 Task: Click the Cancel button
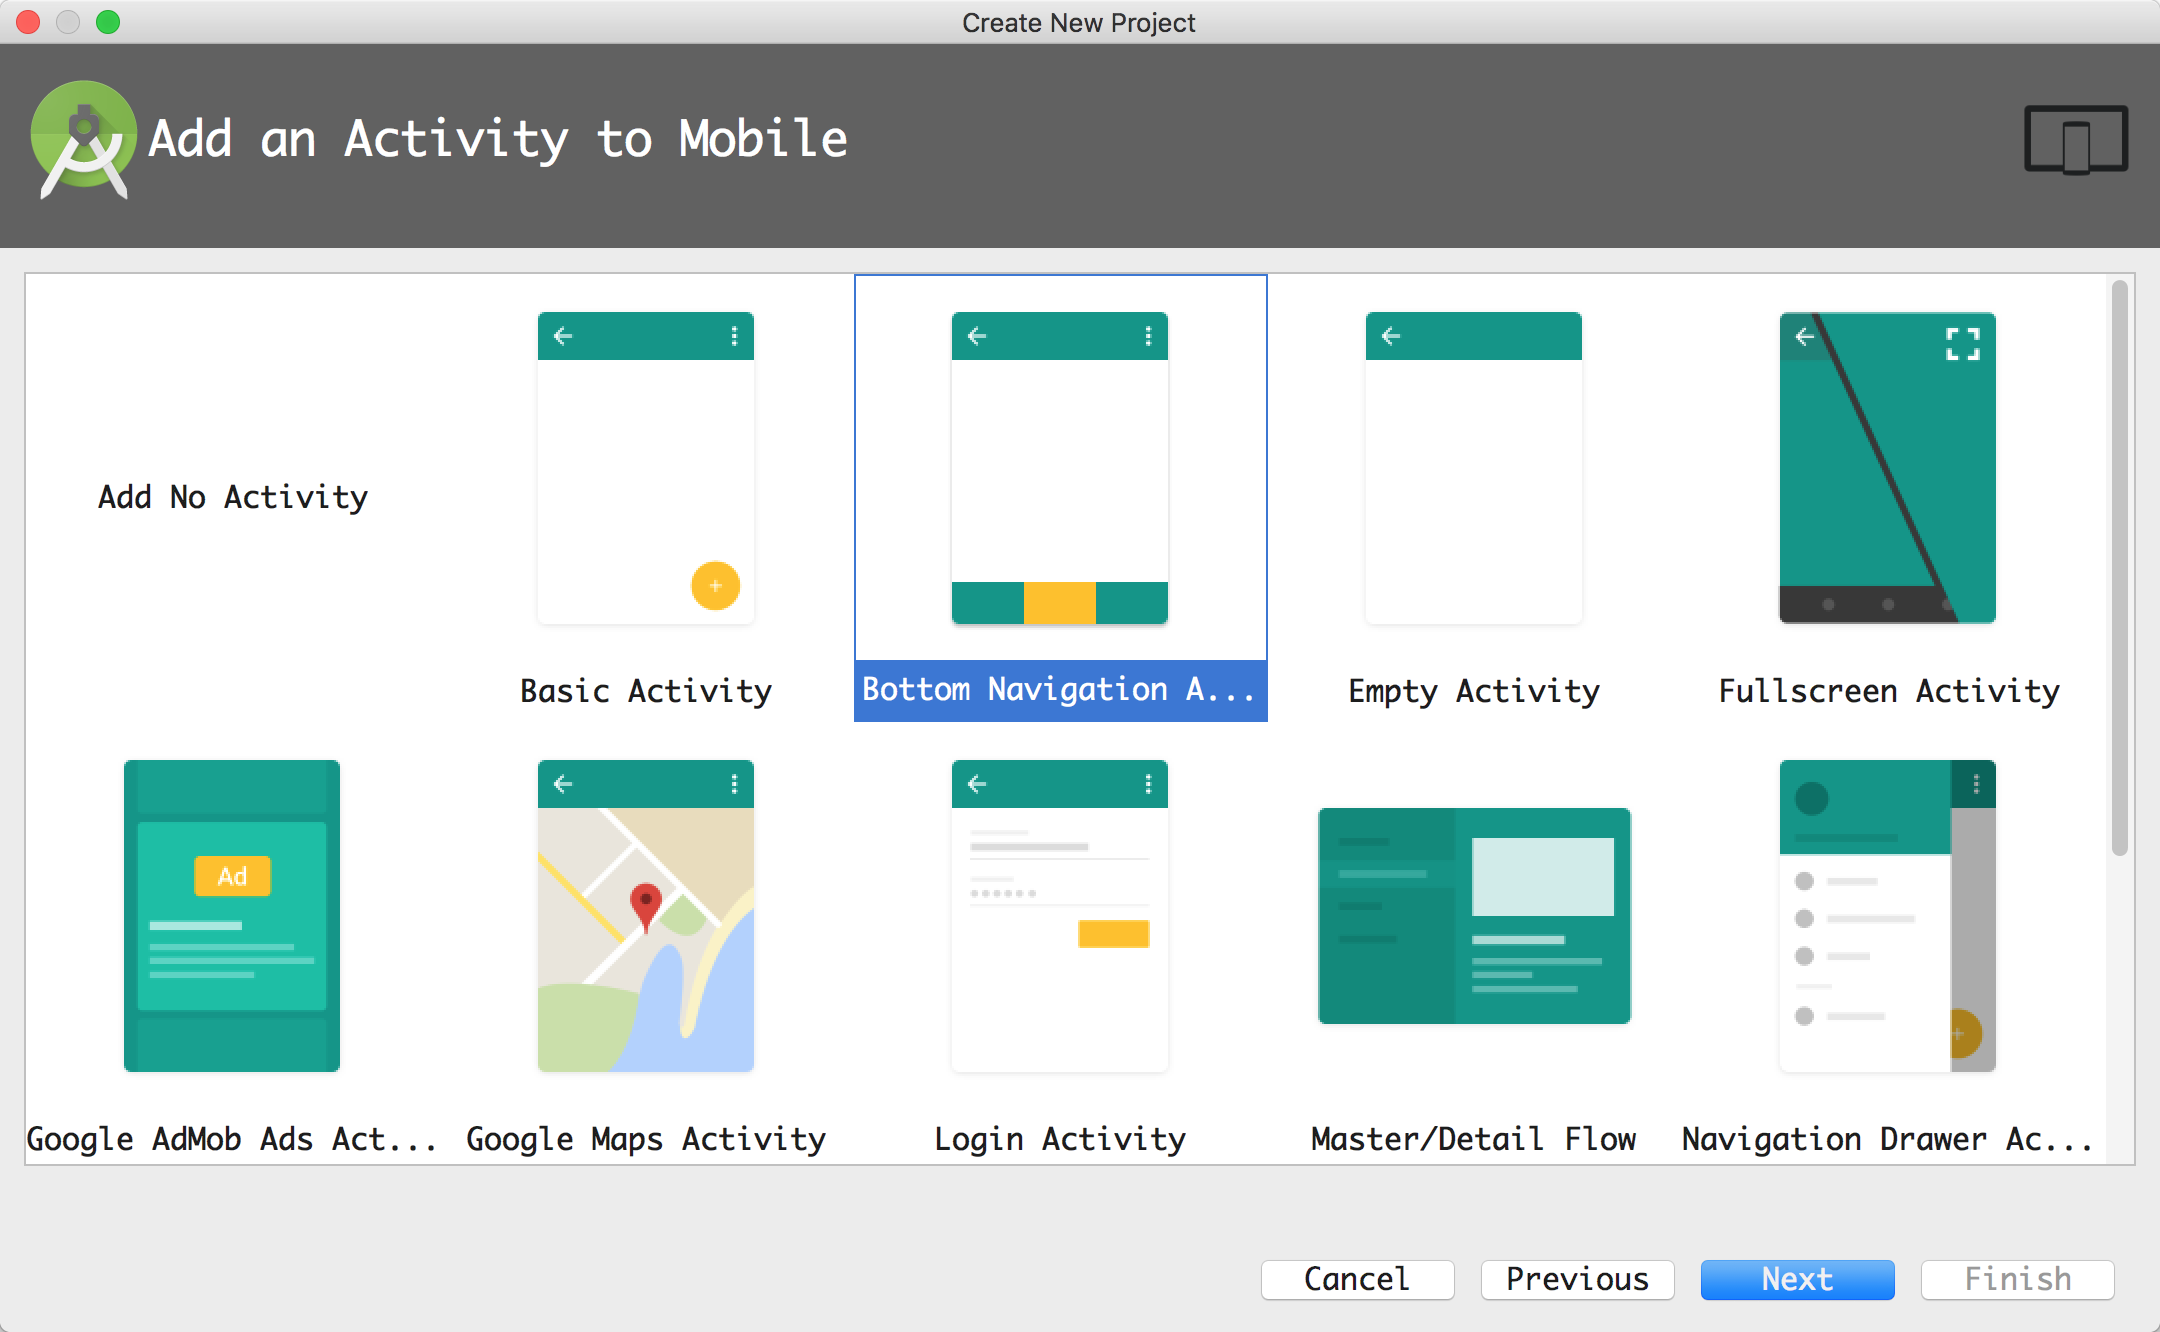1357,1279
